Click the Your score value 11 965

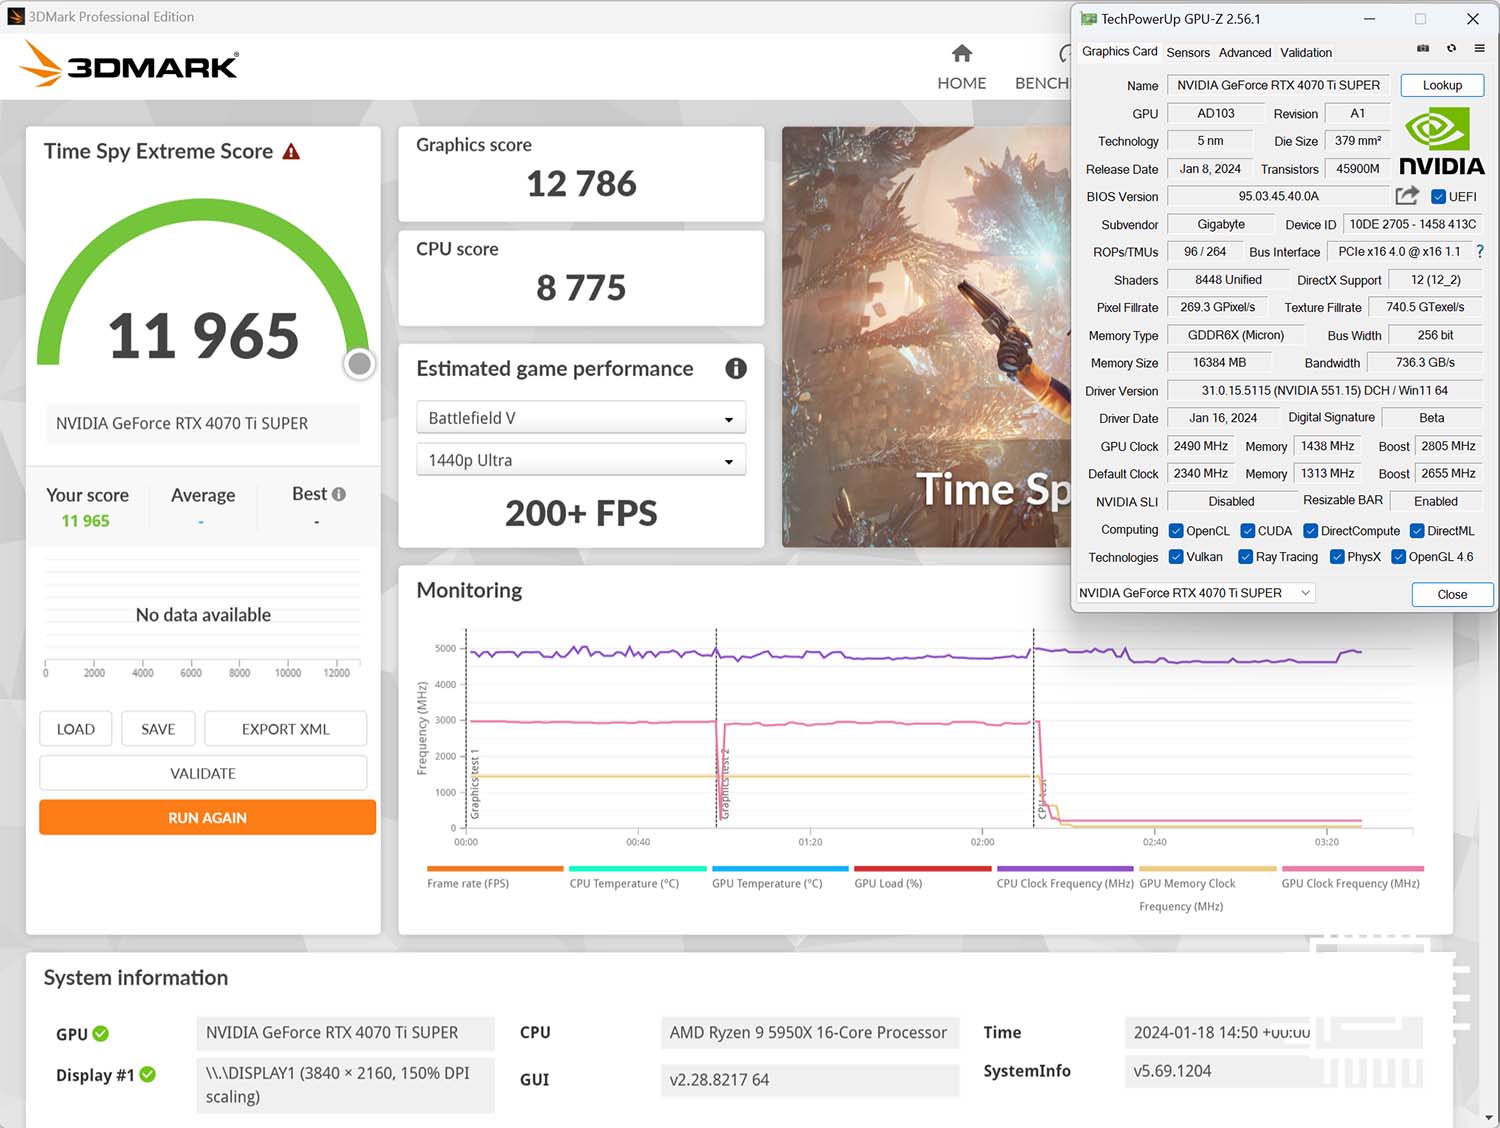tap(85, 521)
